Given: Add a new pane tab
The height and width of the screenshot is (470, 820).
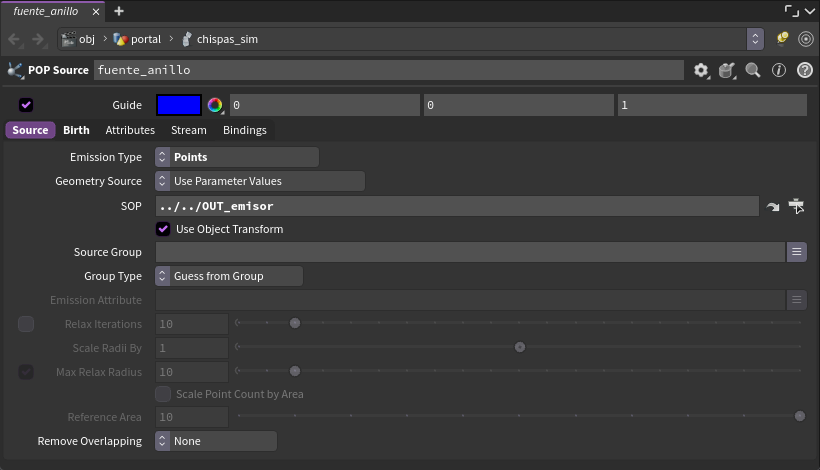Looking at the screenshot, I should coord(119,11).
